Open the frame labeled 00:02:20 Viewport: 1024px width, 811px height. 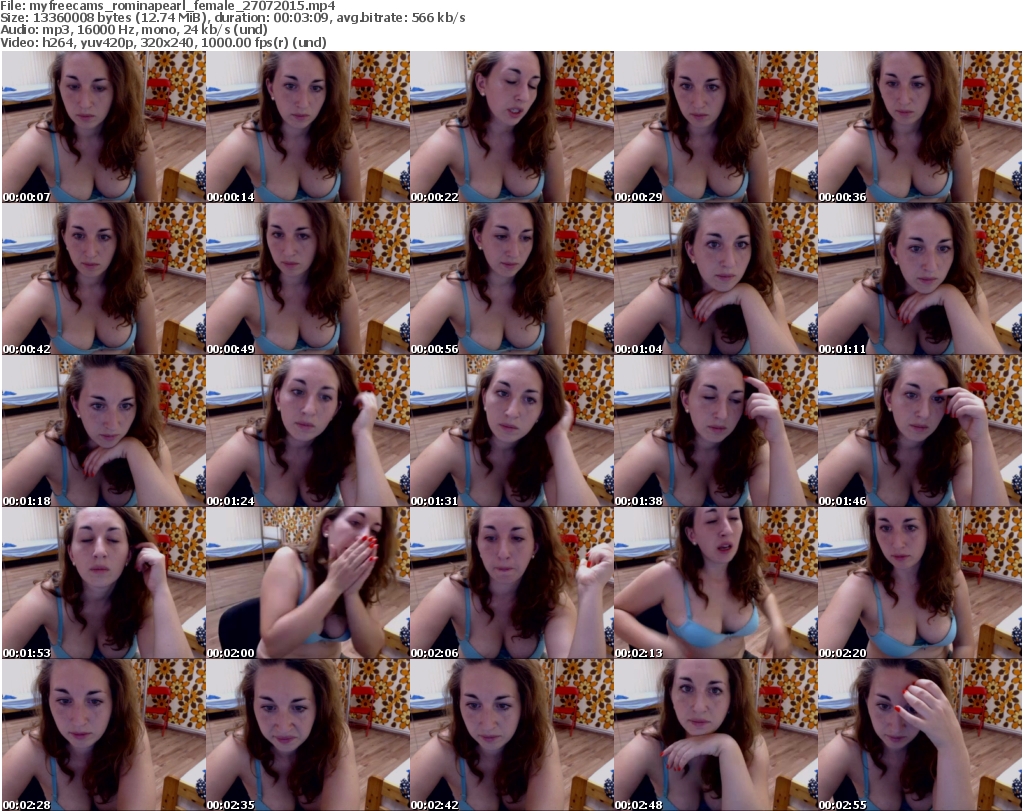click(920, 583)
